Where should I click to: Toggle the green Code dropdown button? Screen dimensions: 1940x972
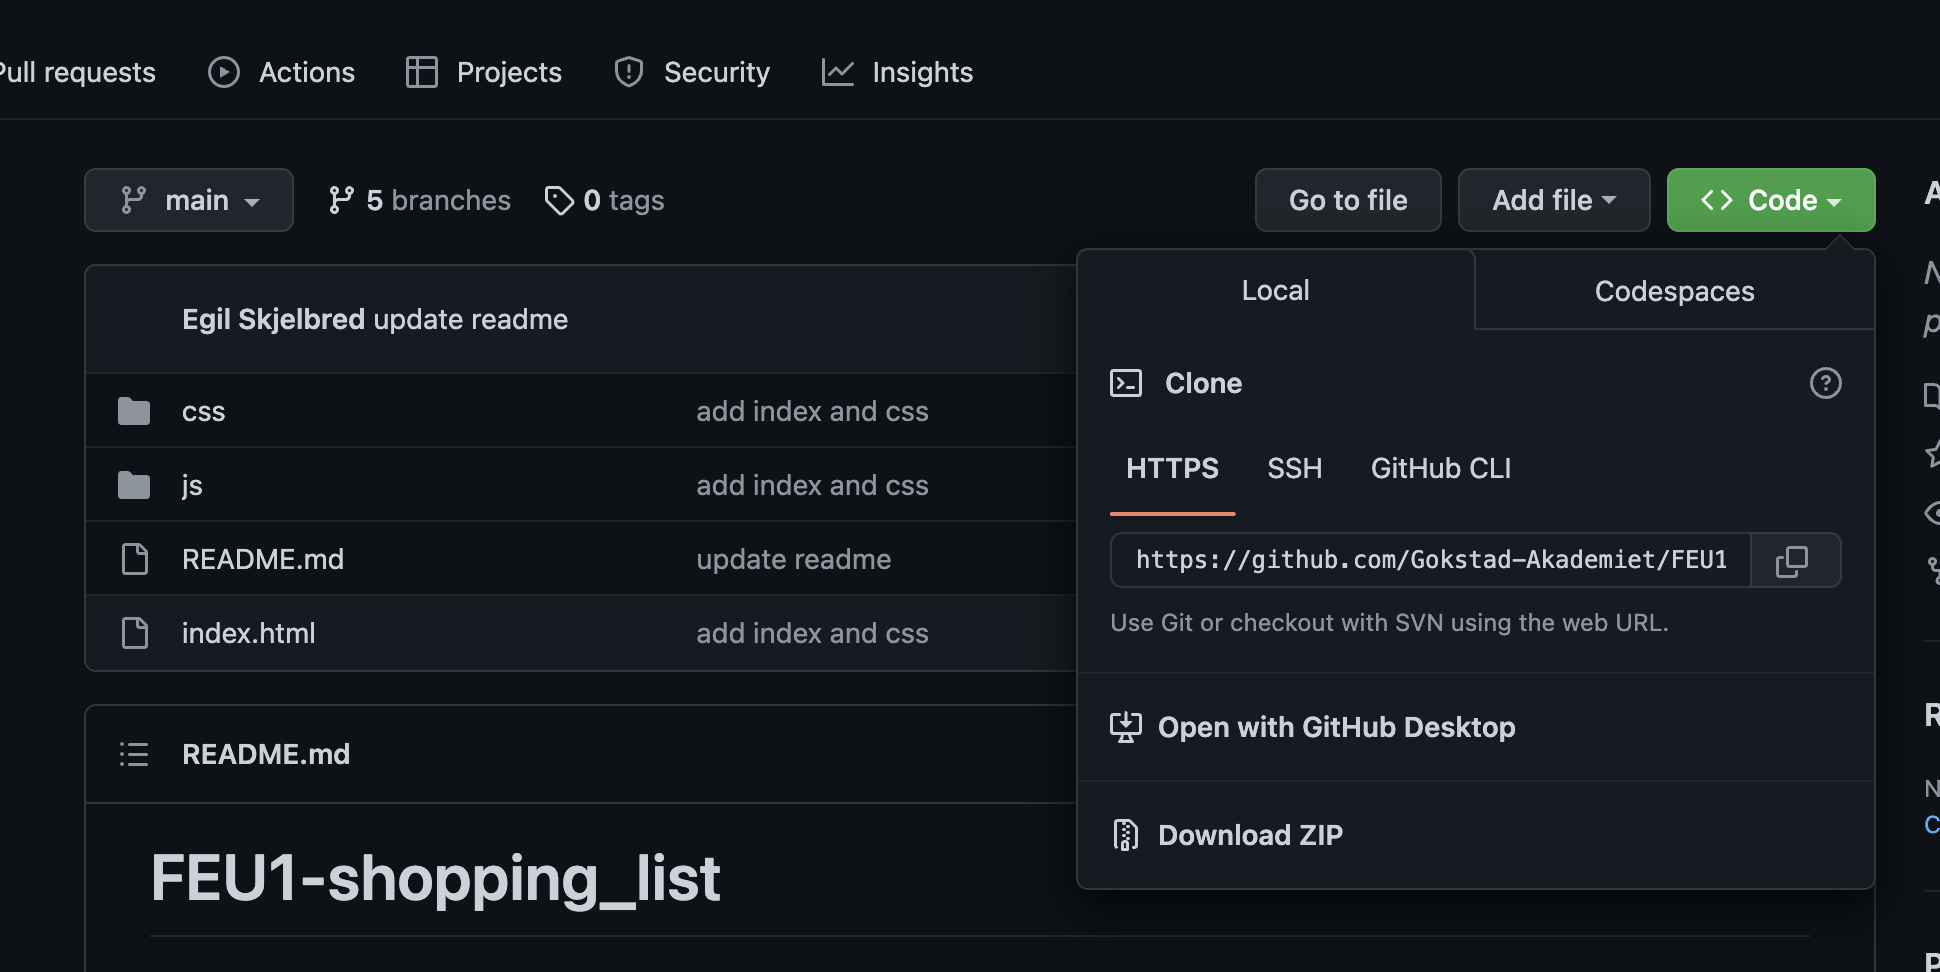point(1771,200)
